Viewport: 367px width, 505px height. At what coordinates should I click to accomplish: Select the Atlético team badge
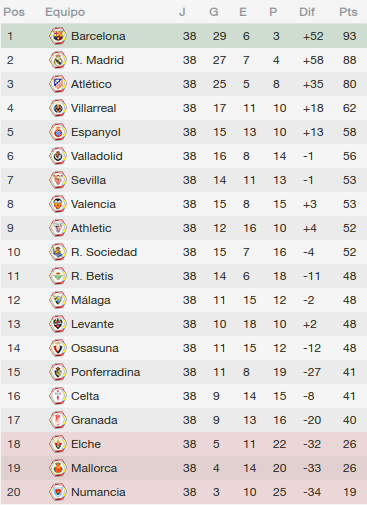coord(58,84)
